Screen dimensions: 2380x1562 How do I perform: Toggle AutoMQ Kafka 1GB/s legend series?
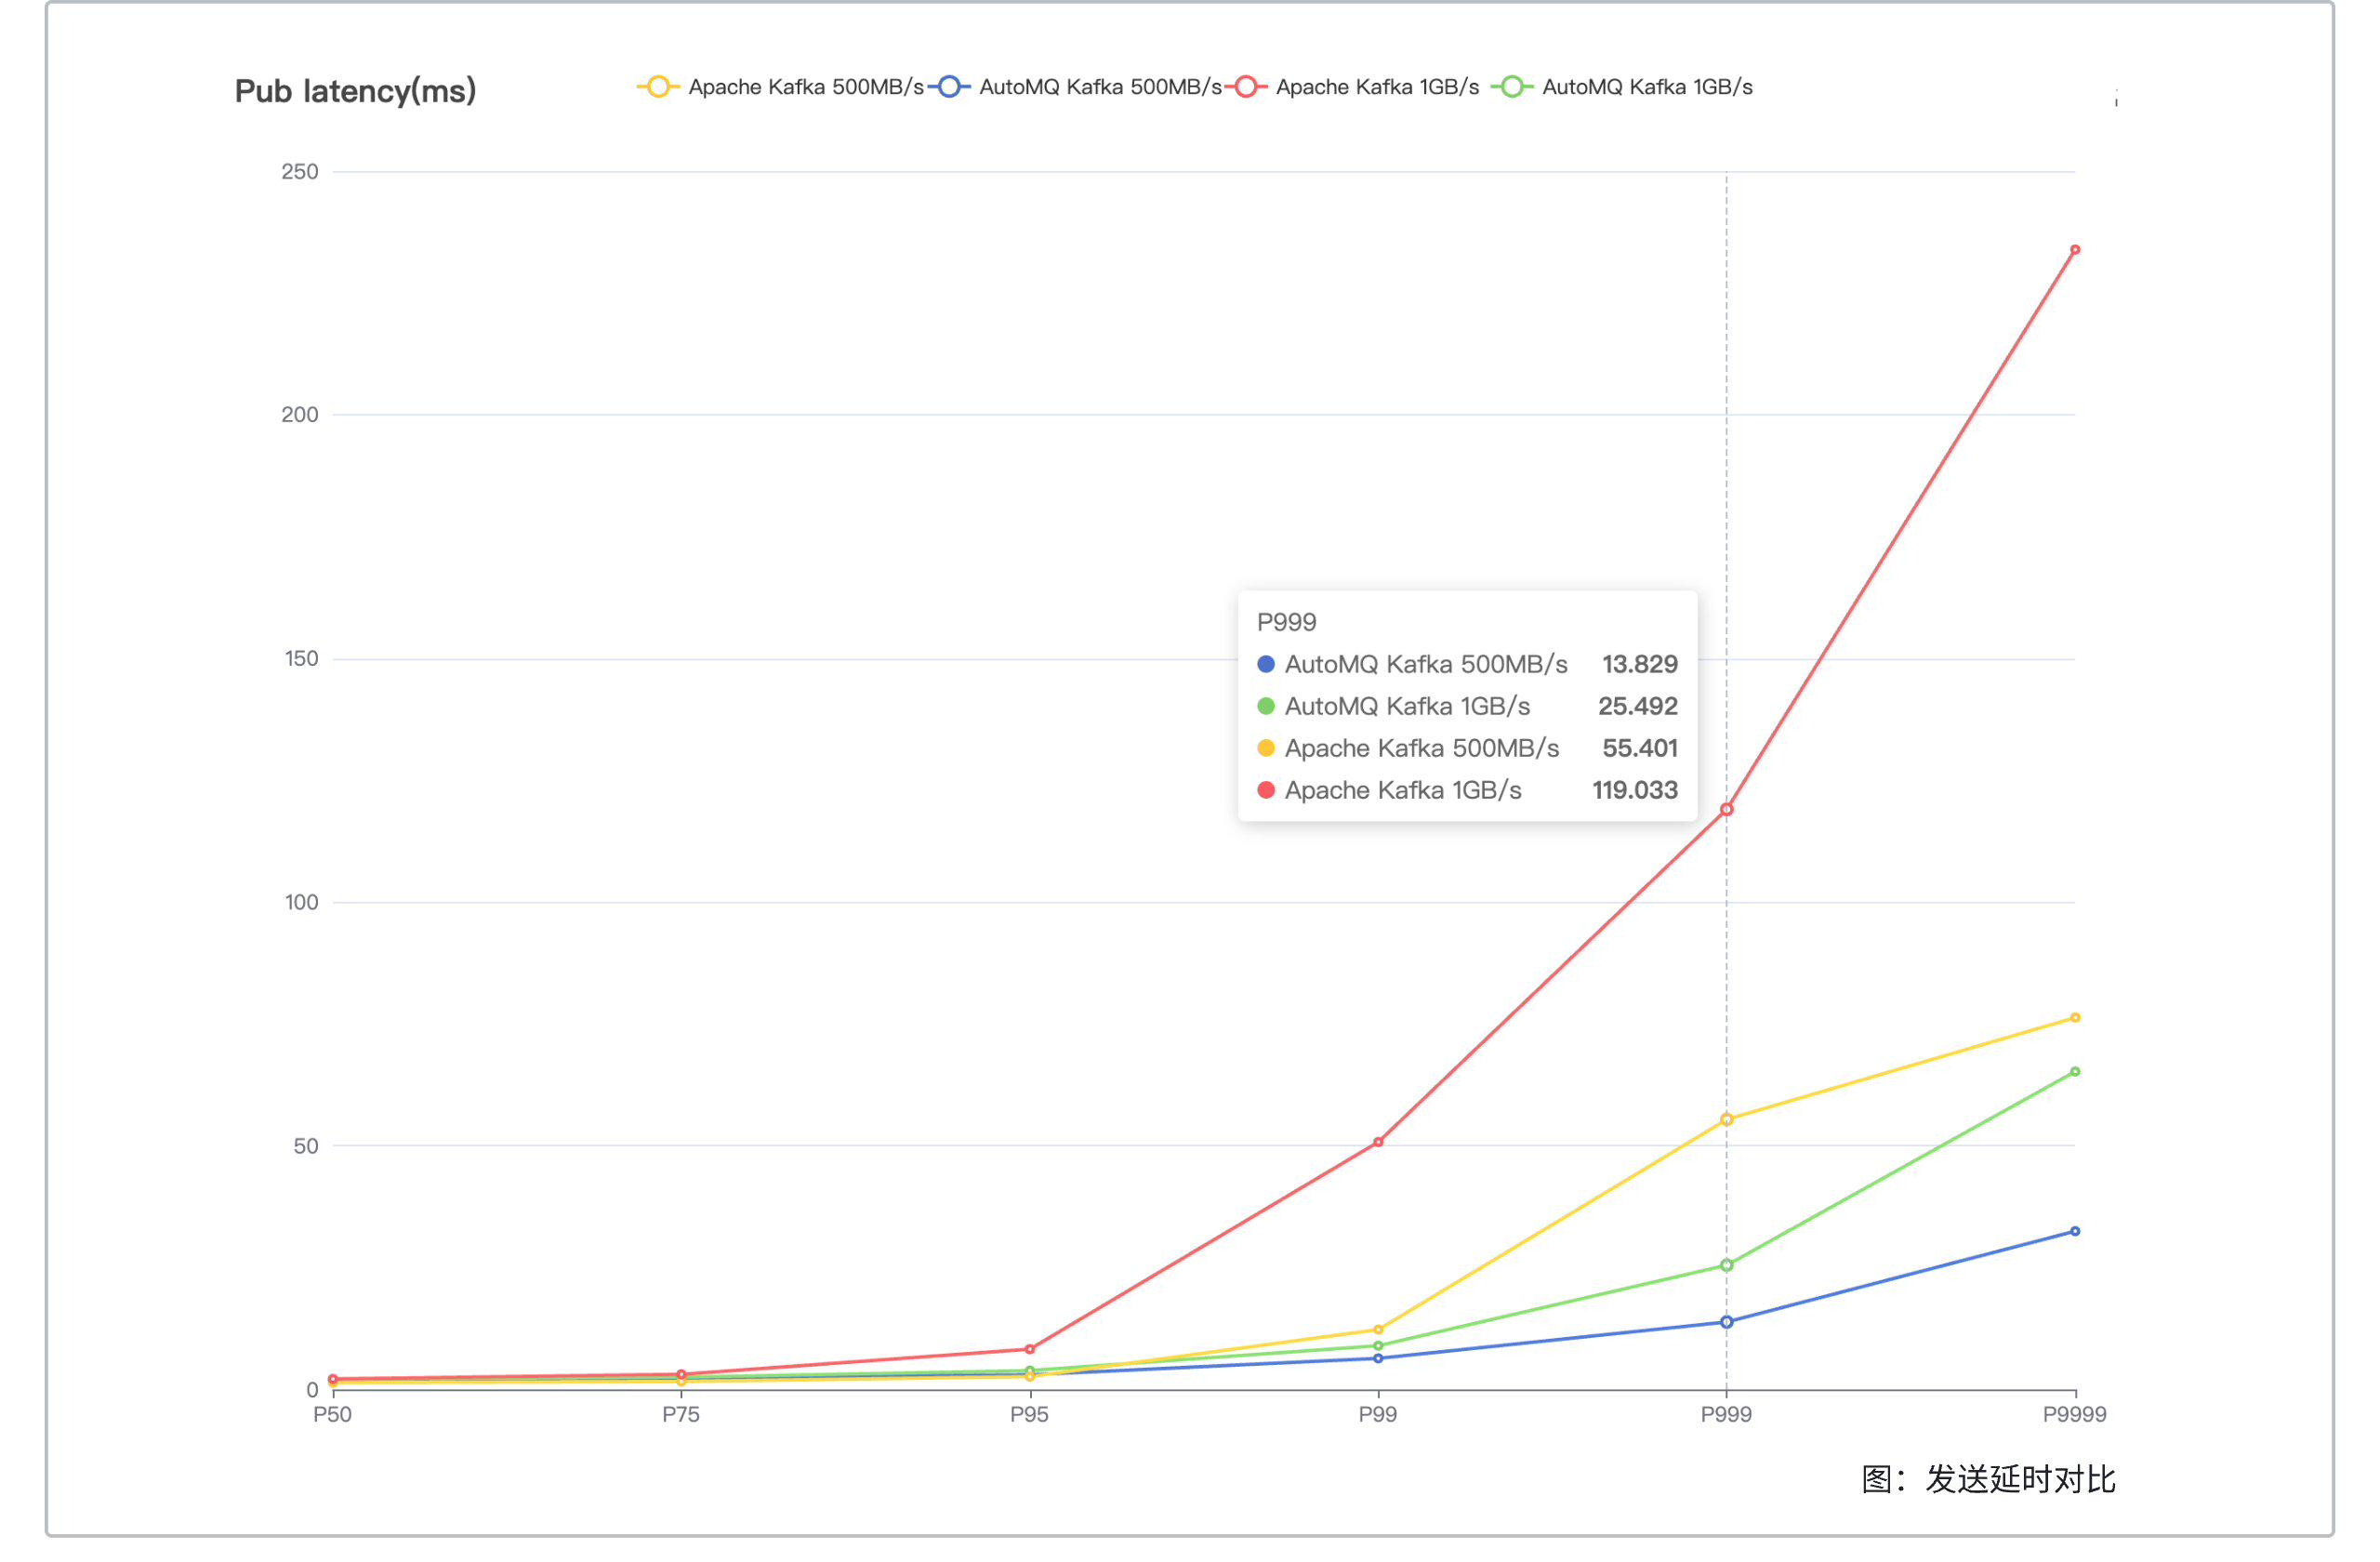point(1647,87)
